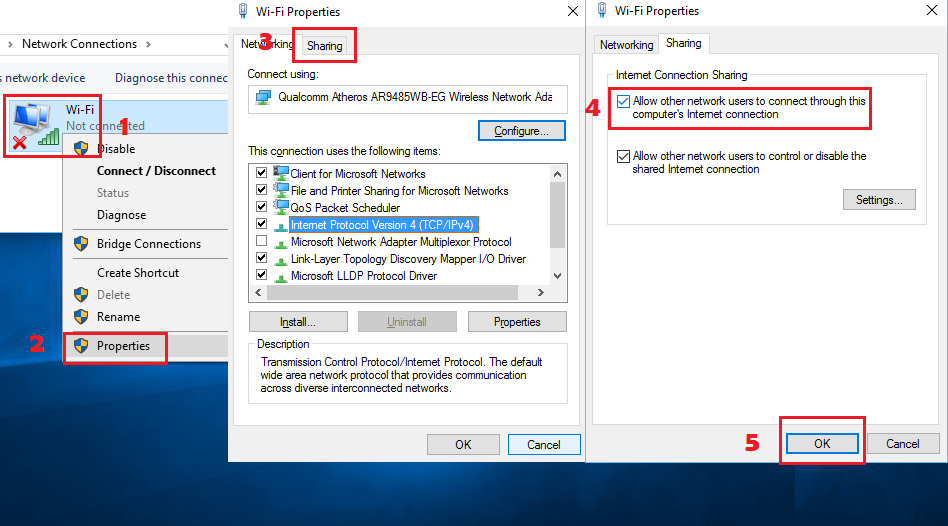Viewport: 948px width, 526px height.
Task: Click the shield icon beside Bridge Connections
Action: pyautogui.click(x=81, y=244)
